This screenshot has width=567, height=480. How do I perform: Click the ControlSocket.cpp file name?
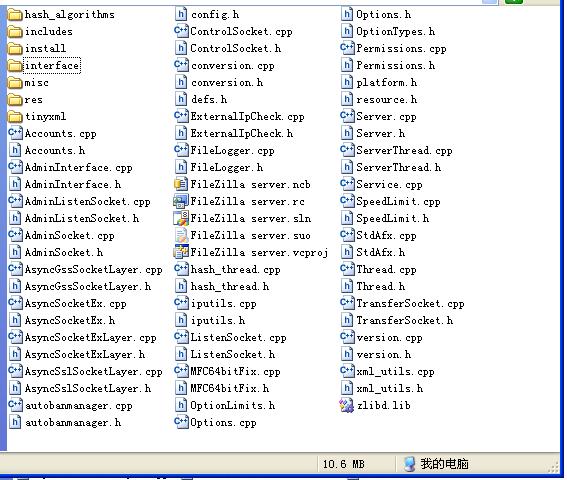pyautogui.click(x=241, y=31)
